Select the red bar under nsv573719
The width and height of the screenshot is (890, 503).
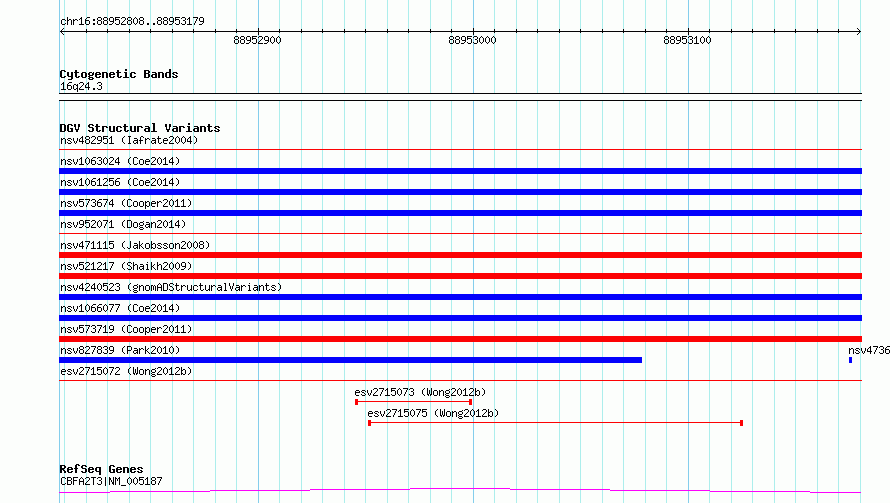click(x=460, y=339)
